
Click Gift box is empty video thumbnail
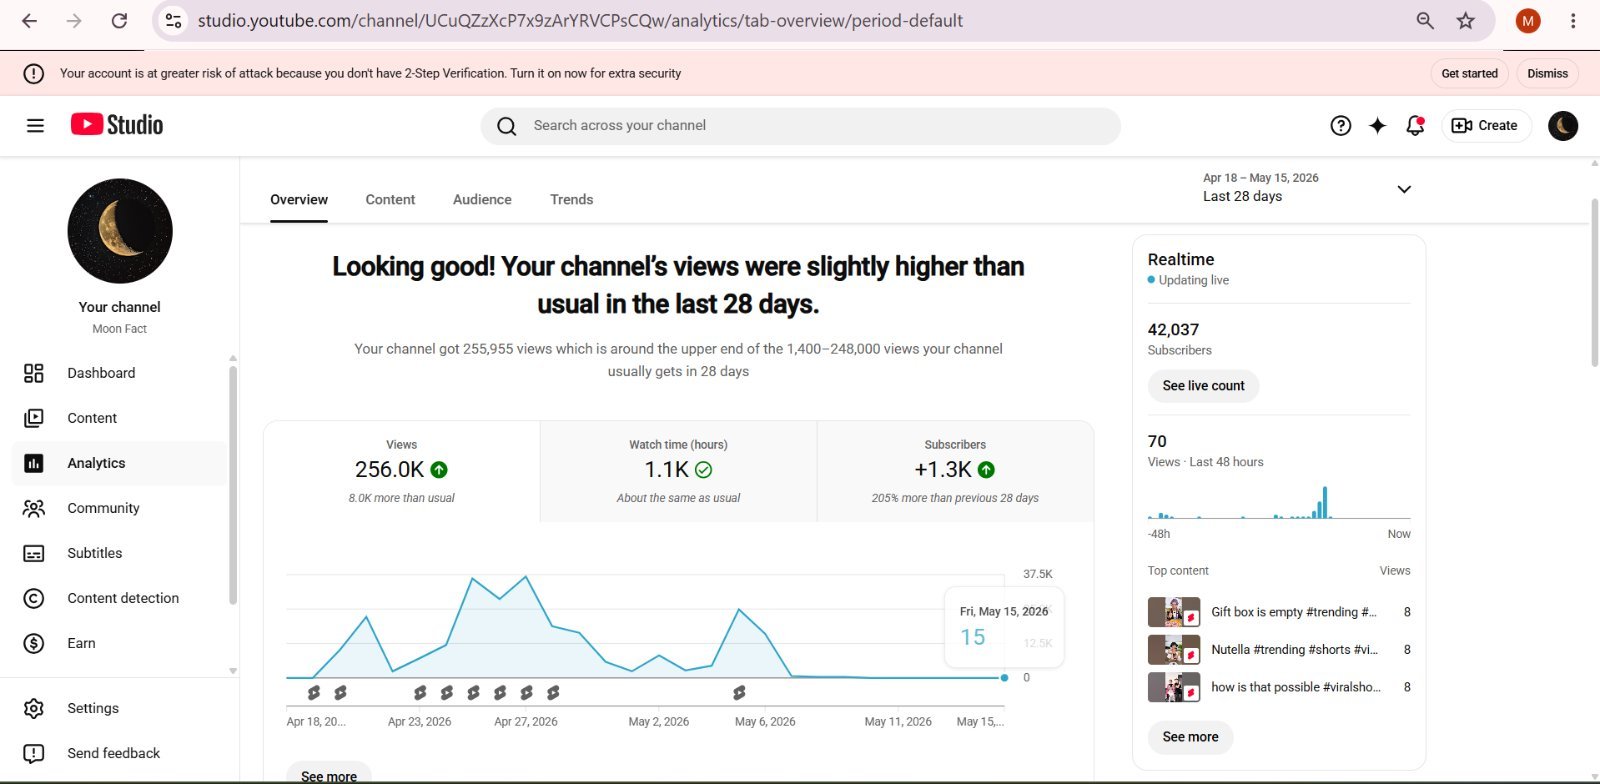coord(1174,612)
